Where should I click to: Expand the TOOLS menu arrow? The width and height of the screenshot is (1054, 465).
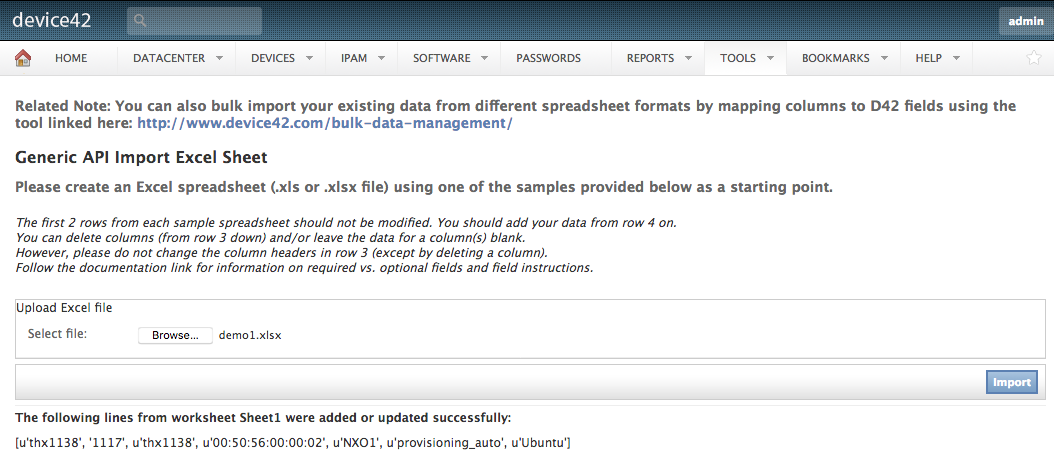pos(770,58)
